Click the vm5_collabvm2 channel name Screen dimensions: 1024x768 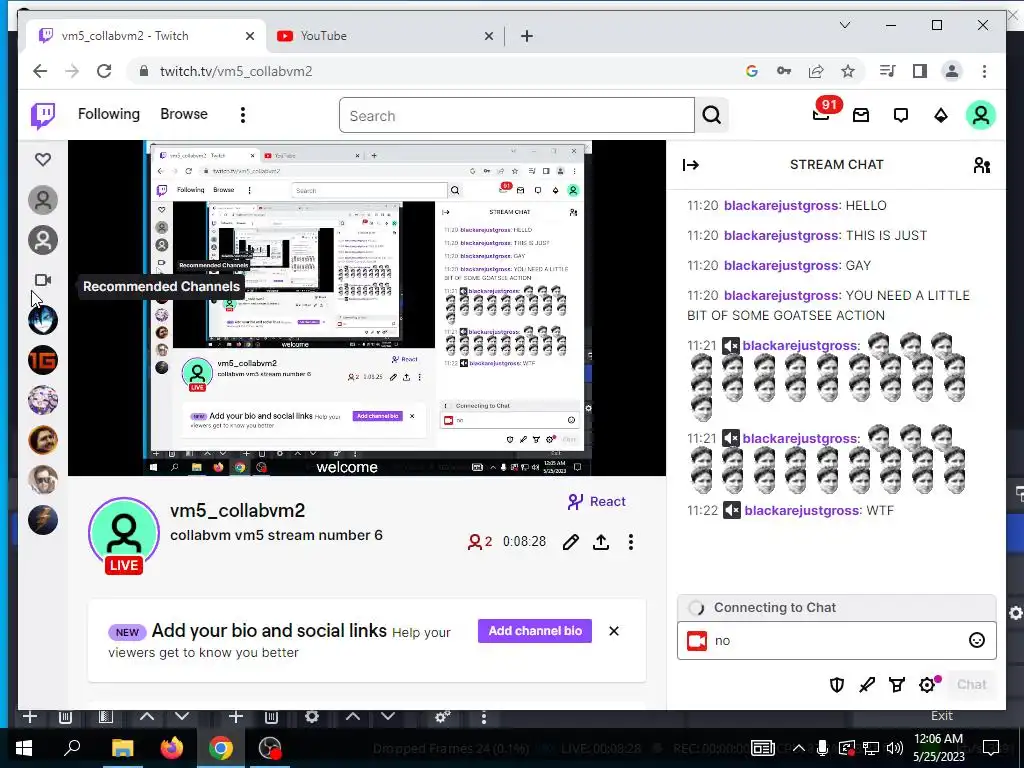pos(238,511)
